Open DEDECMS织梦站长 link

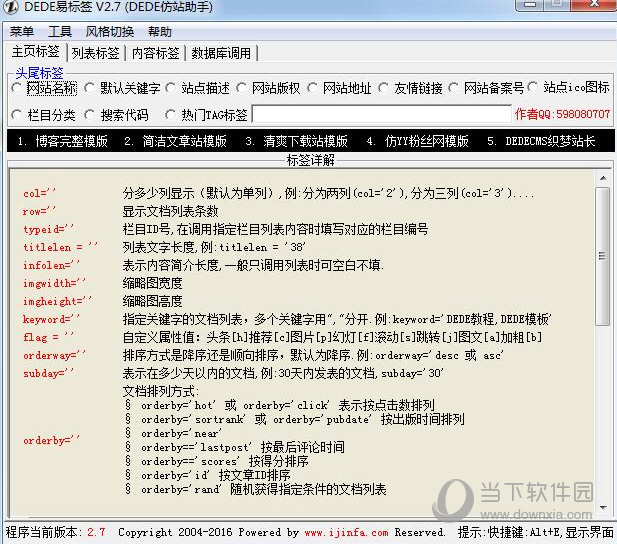coord(541,141)
